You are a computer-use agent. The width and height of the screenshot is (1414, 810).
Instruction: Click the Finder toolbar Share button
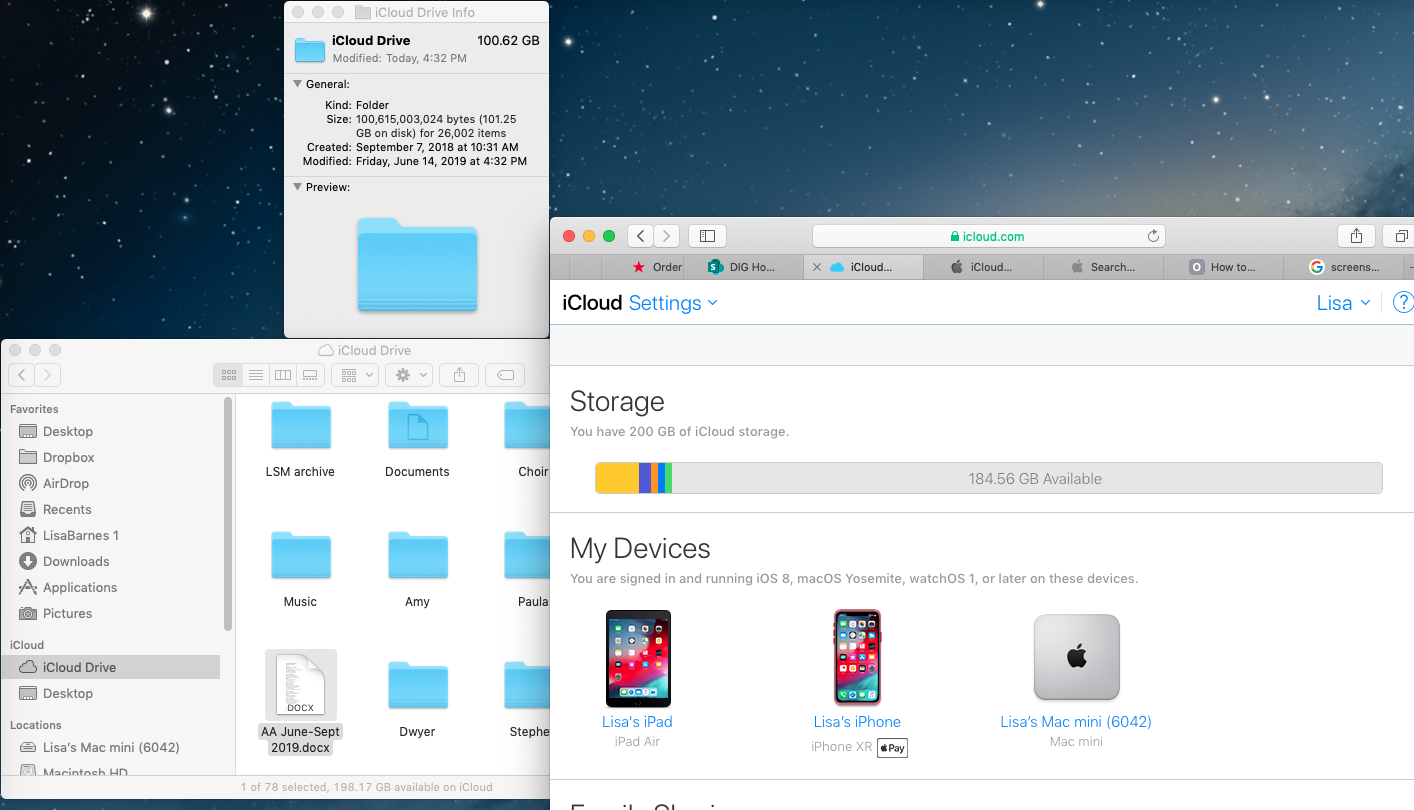[x=459, y=375]
